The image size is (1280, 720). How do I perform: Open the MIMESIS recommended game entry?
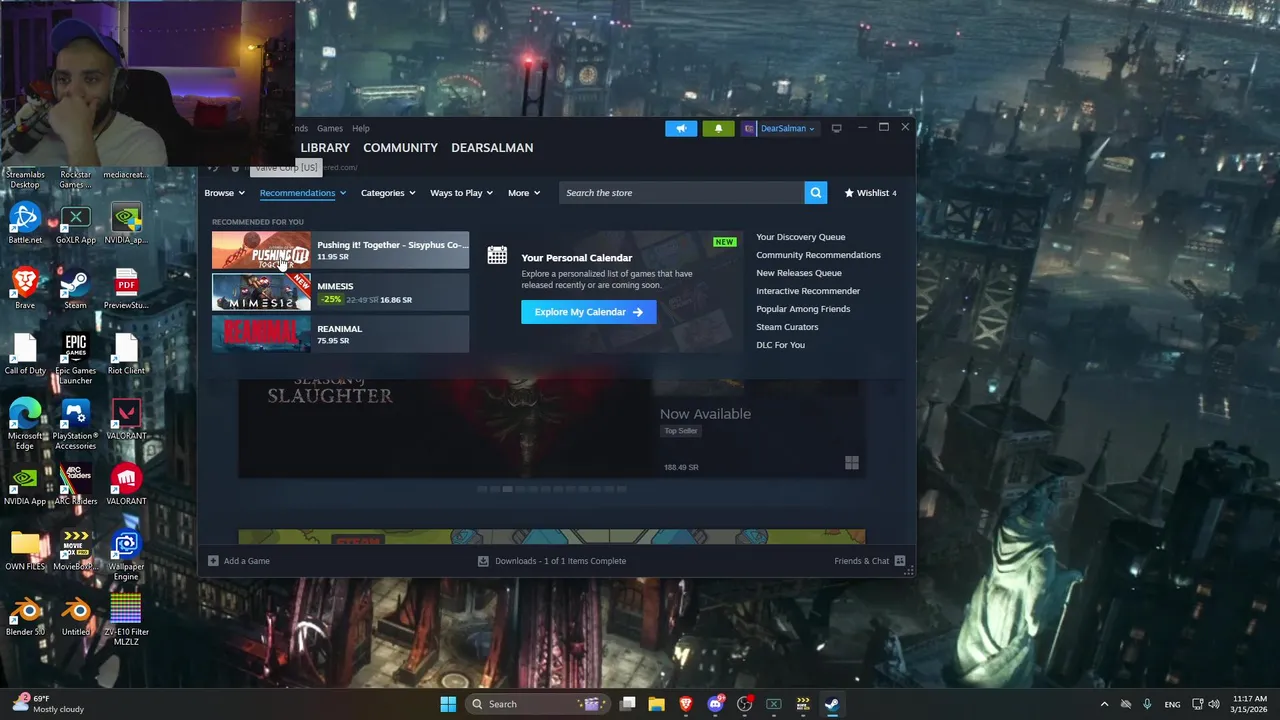pos(340,292)
